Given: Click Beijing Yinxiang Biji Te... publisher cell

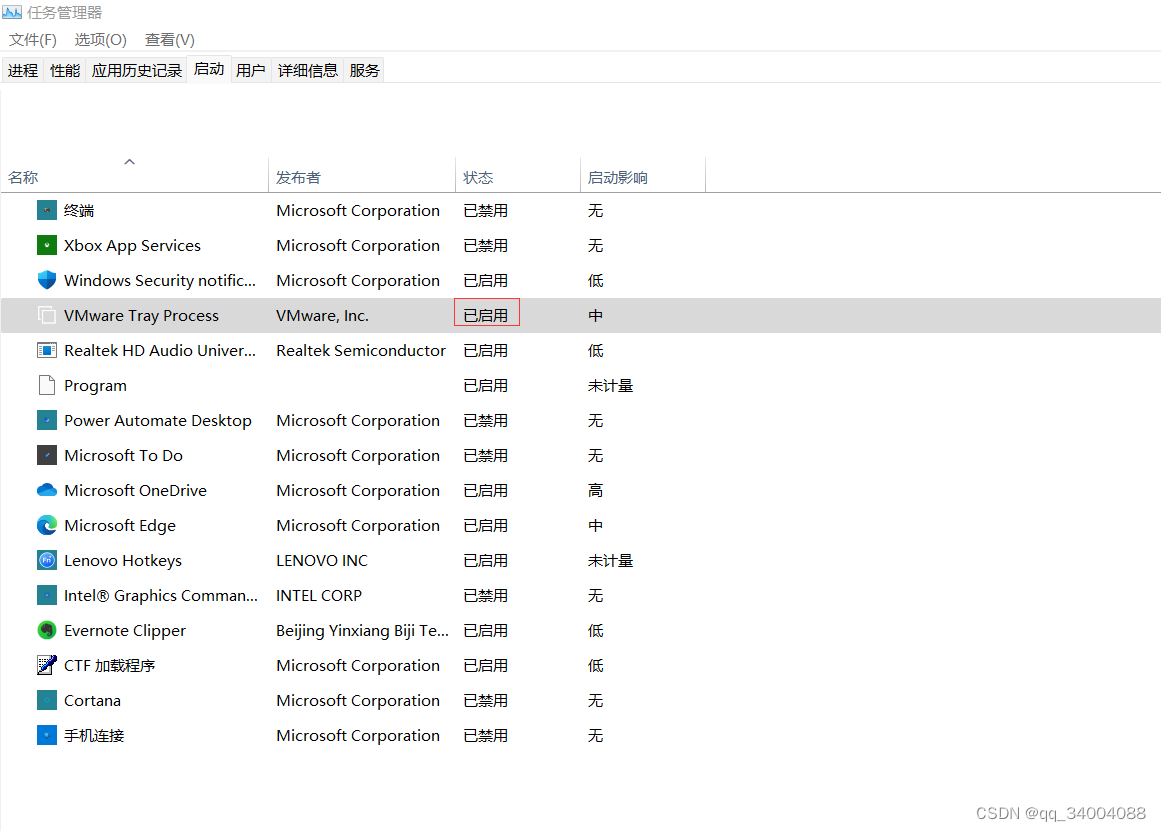Looking at the screenshot, I should click(x=362, y=630).
